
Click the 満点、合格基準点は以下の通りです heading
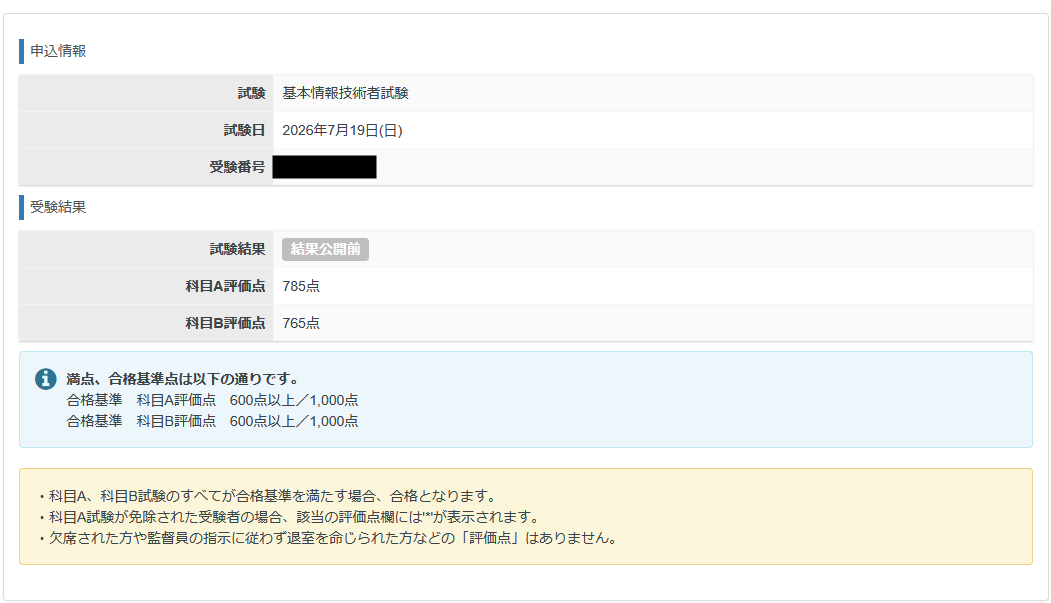click(182, 379)
